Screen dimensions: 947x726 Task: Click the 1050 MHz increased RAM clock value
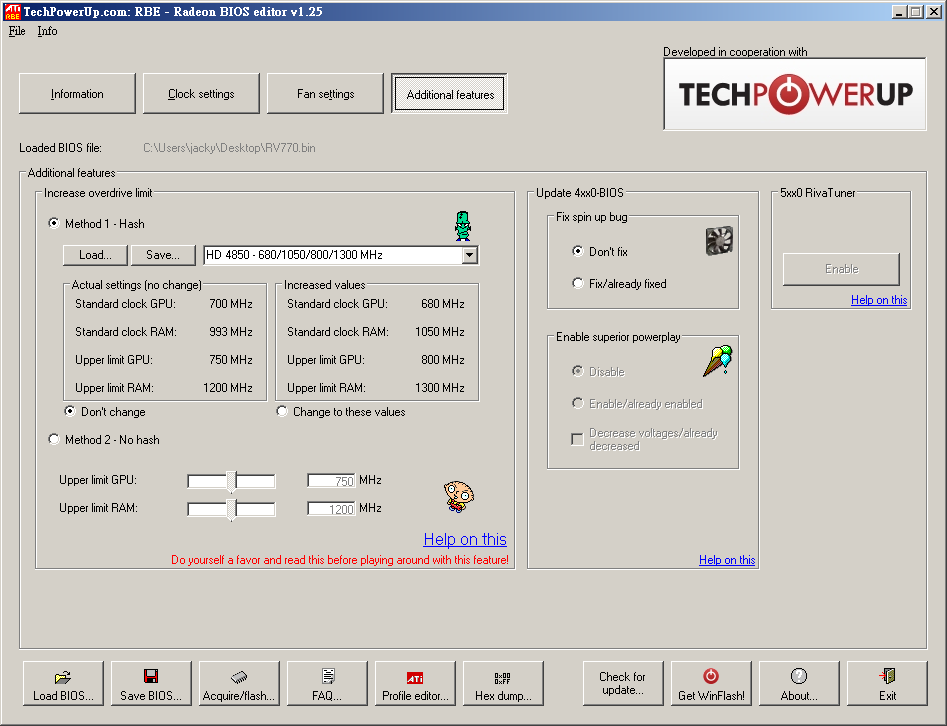440,332
